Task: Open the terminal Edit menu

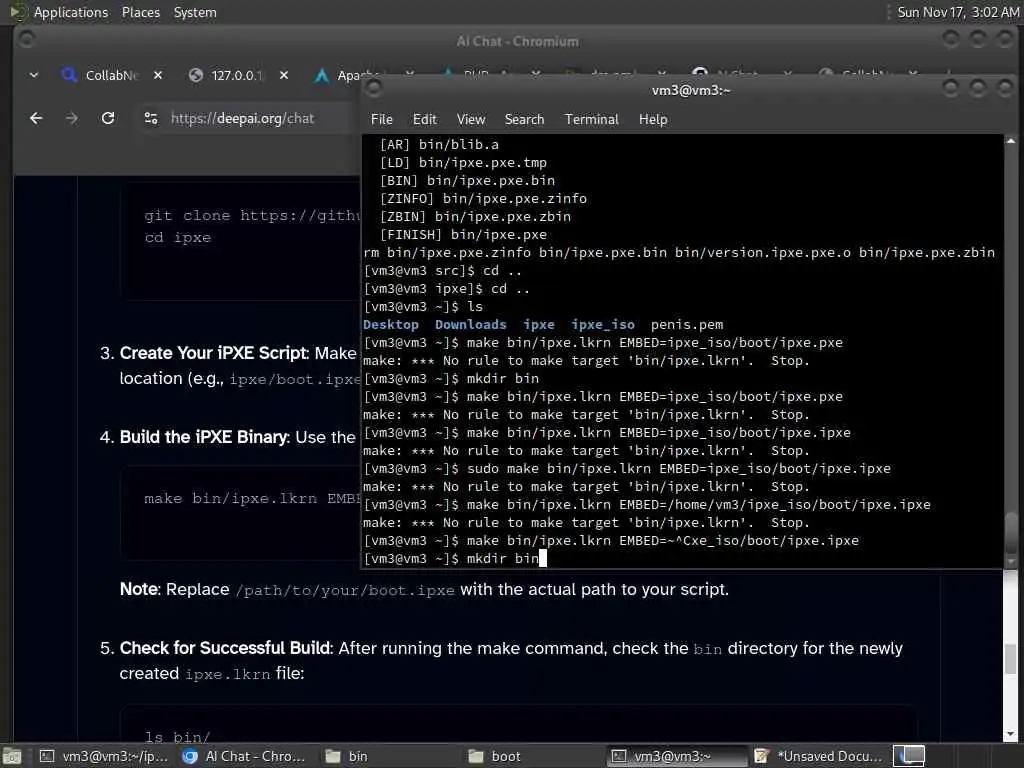Action: click(x=424, y=119)
